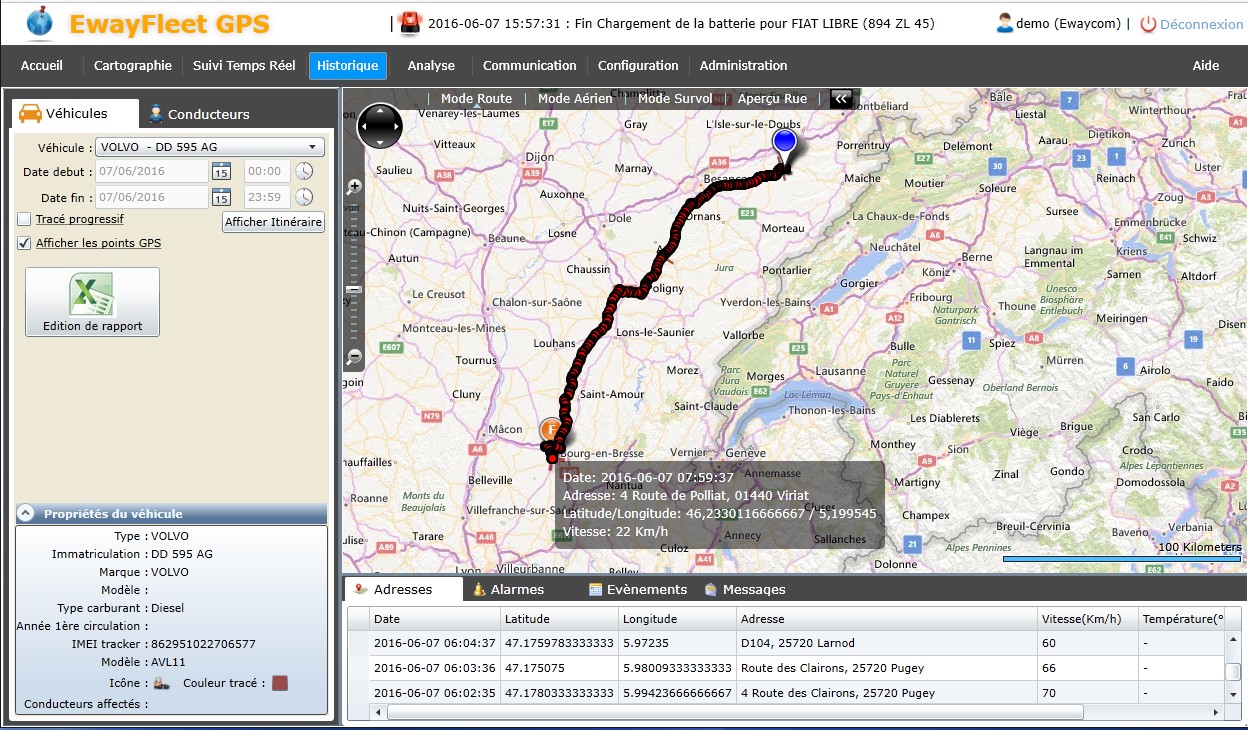The height and width of the screenshot is (730, 1248).
Task: Click the map pan compass control
Action: pyautogui.click(x=380, y=127)
